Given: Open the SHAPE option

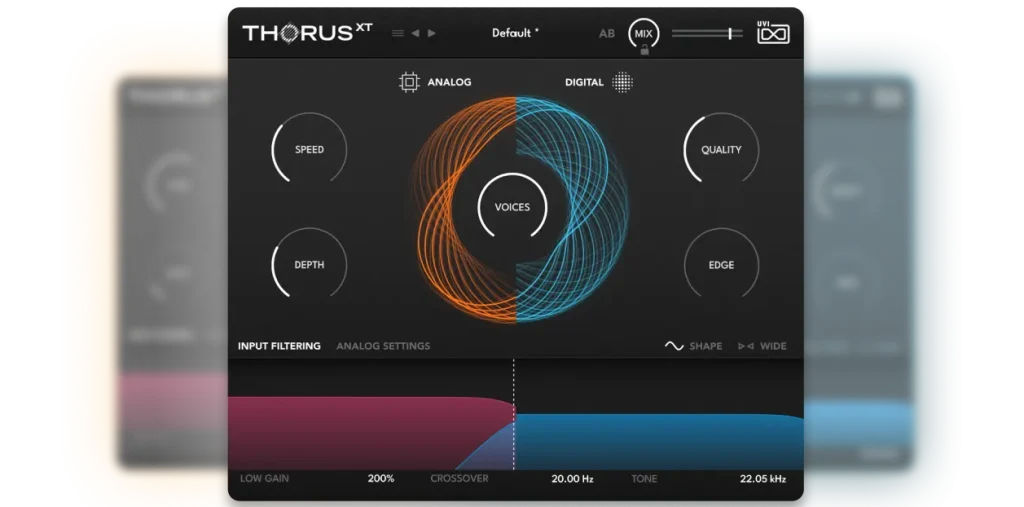Looking at the screenshot, I should coord(706,346).
